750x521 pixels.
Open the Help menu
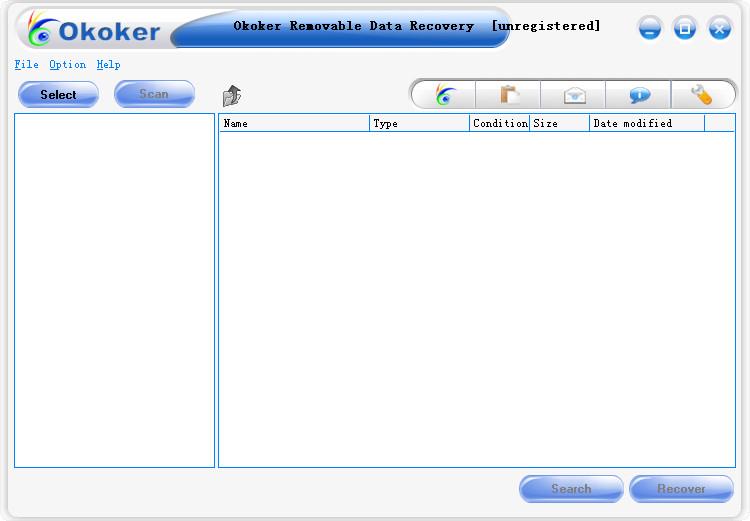[x=108, y=65]
